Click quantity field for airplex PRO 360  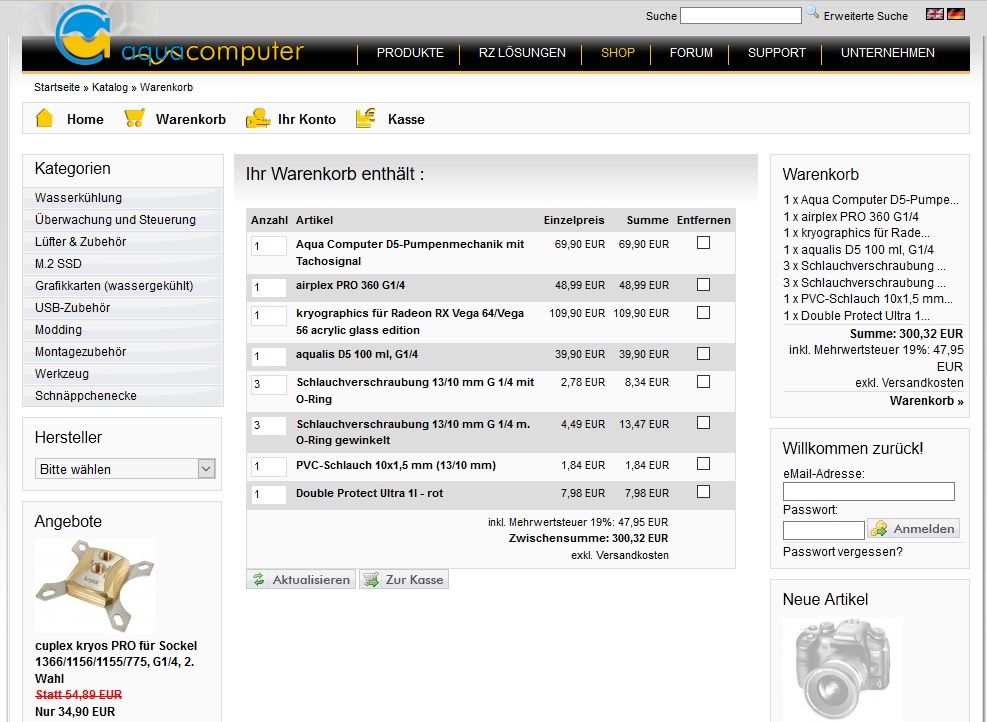click(x=269, y=287)
